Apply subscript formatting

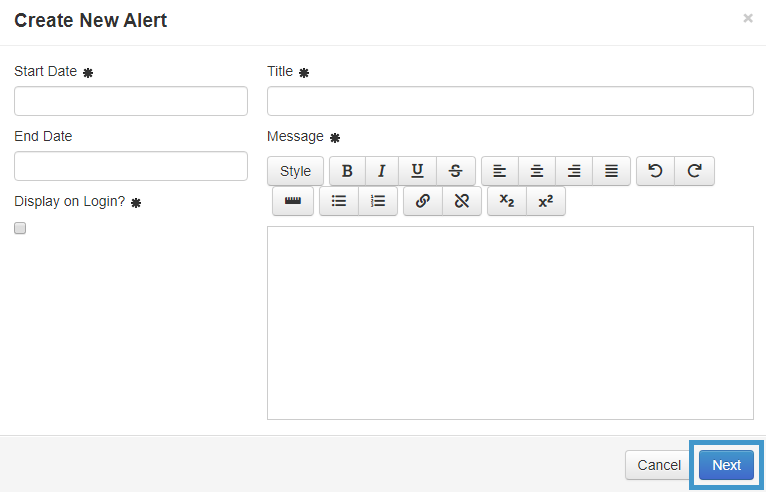point(507,201)
